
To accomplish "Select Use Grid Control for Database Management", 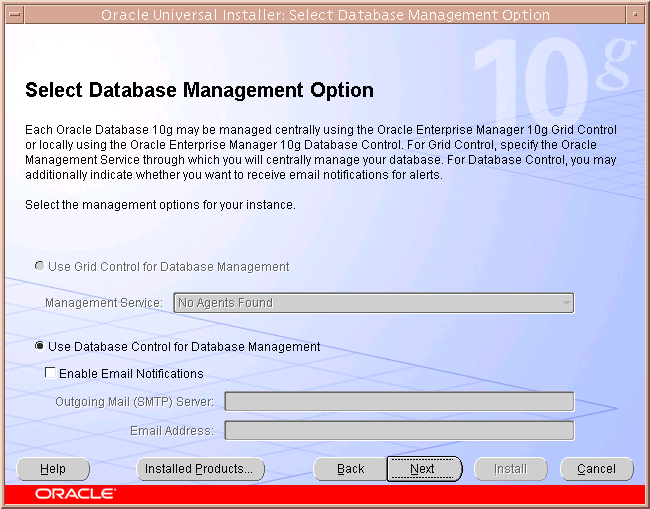I will pos(40,267).
